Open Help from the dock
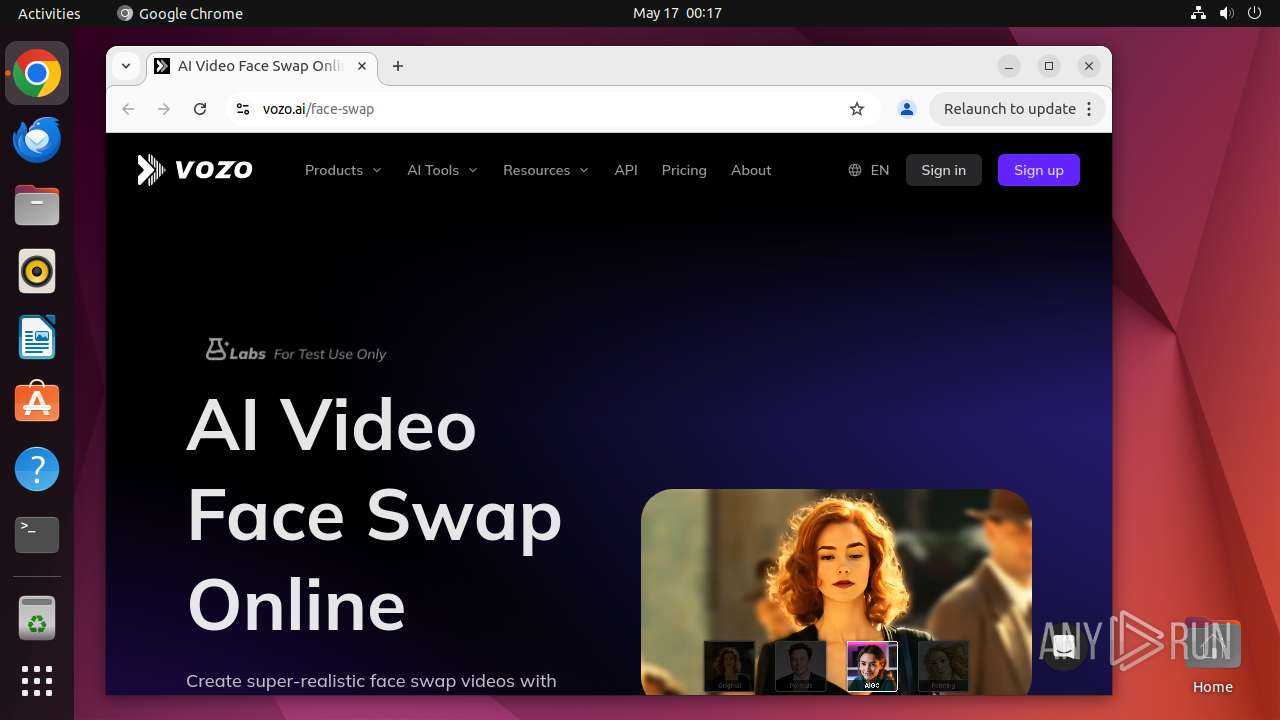 tap(37, 469)
